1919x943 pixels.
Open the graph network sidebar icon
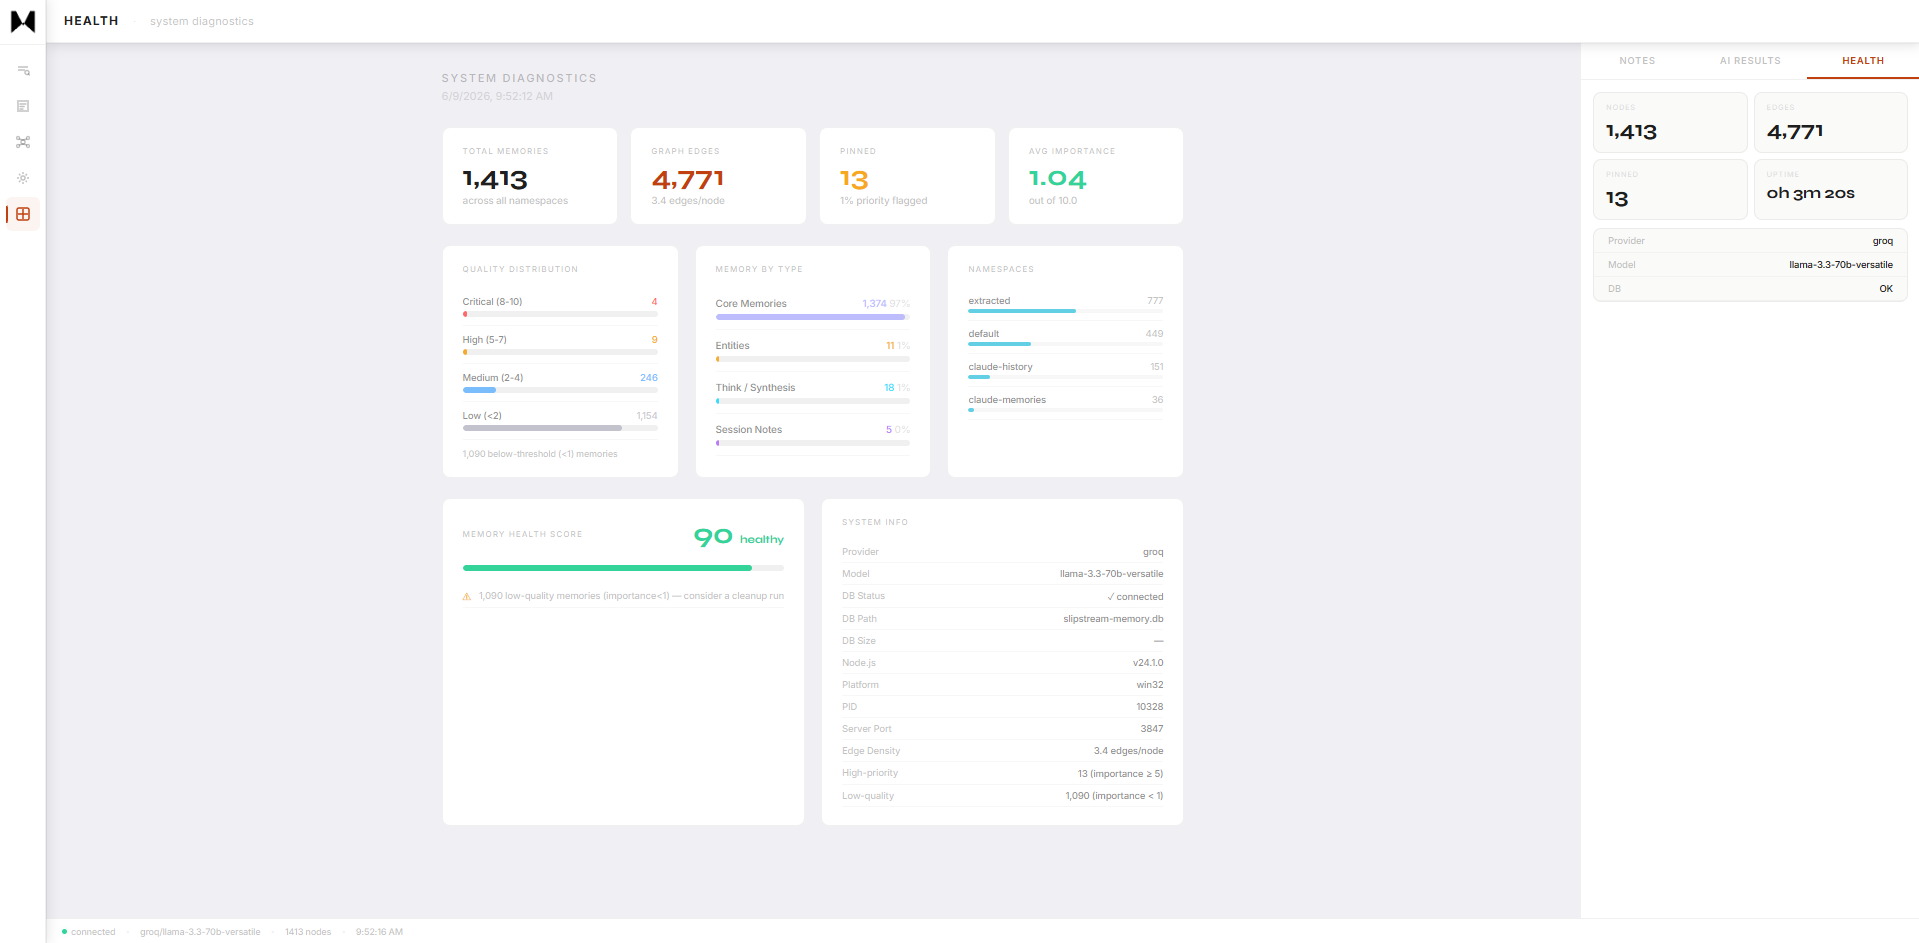tap(23, 142)
